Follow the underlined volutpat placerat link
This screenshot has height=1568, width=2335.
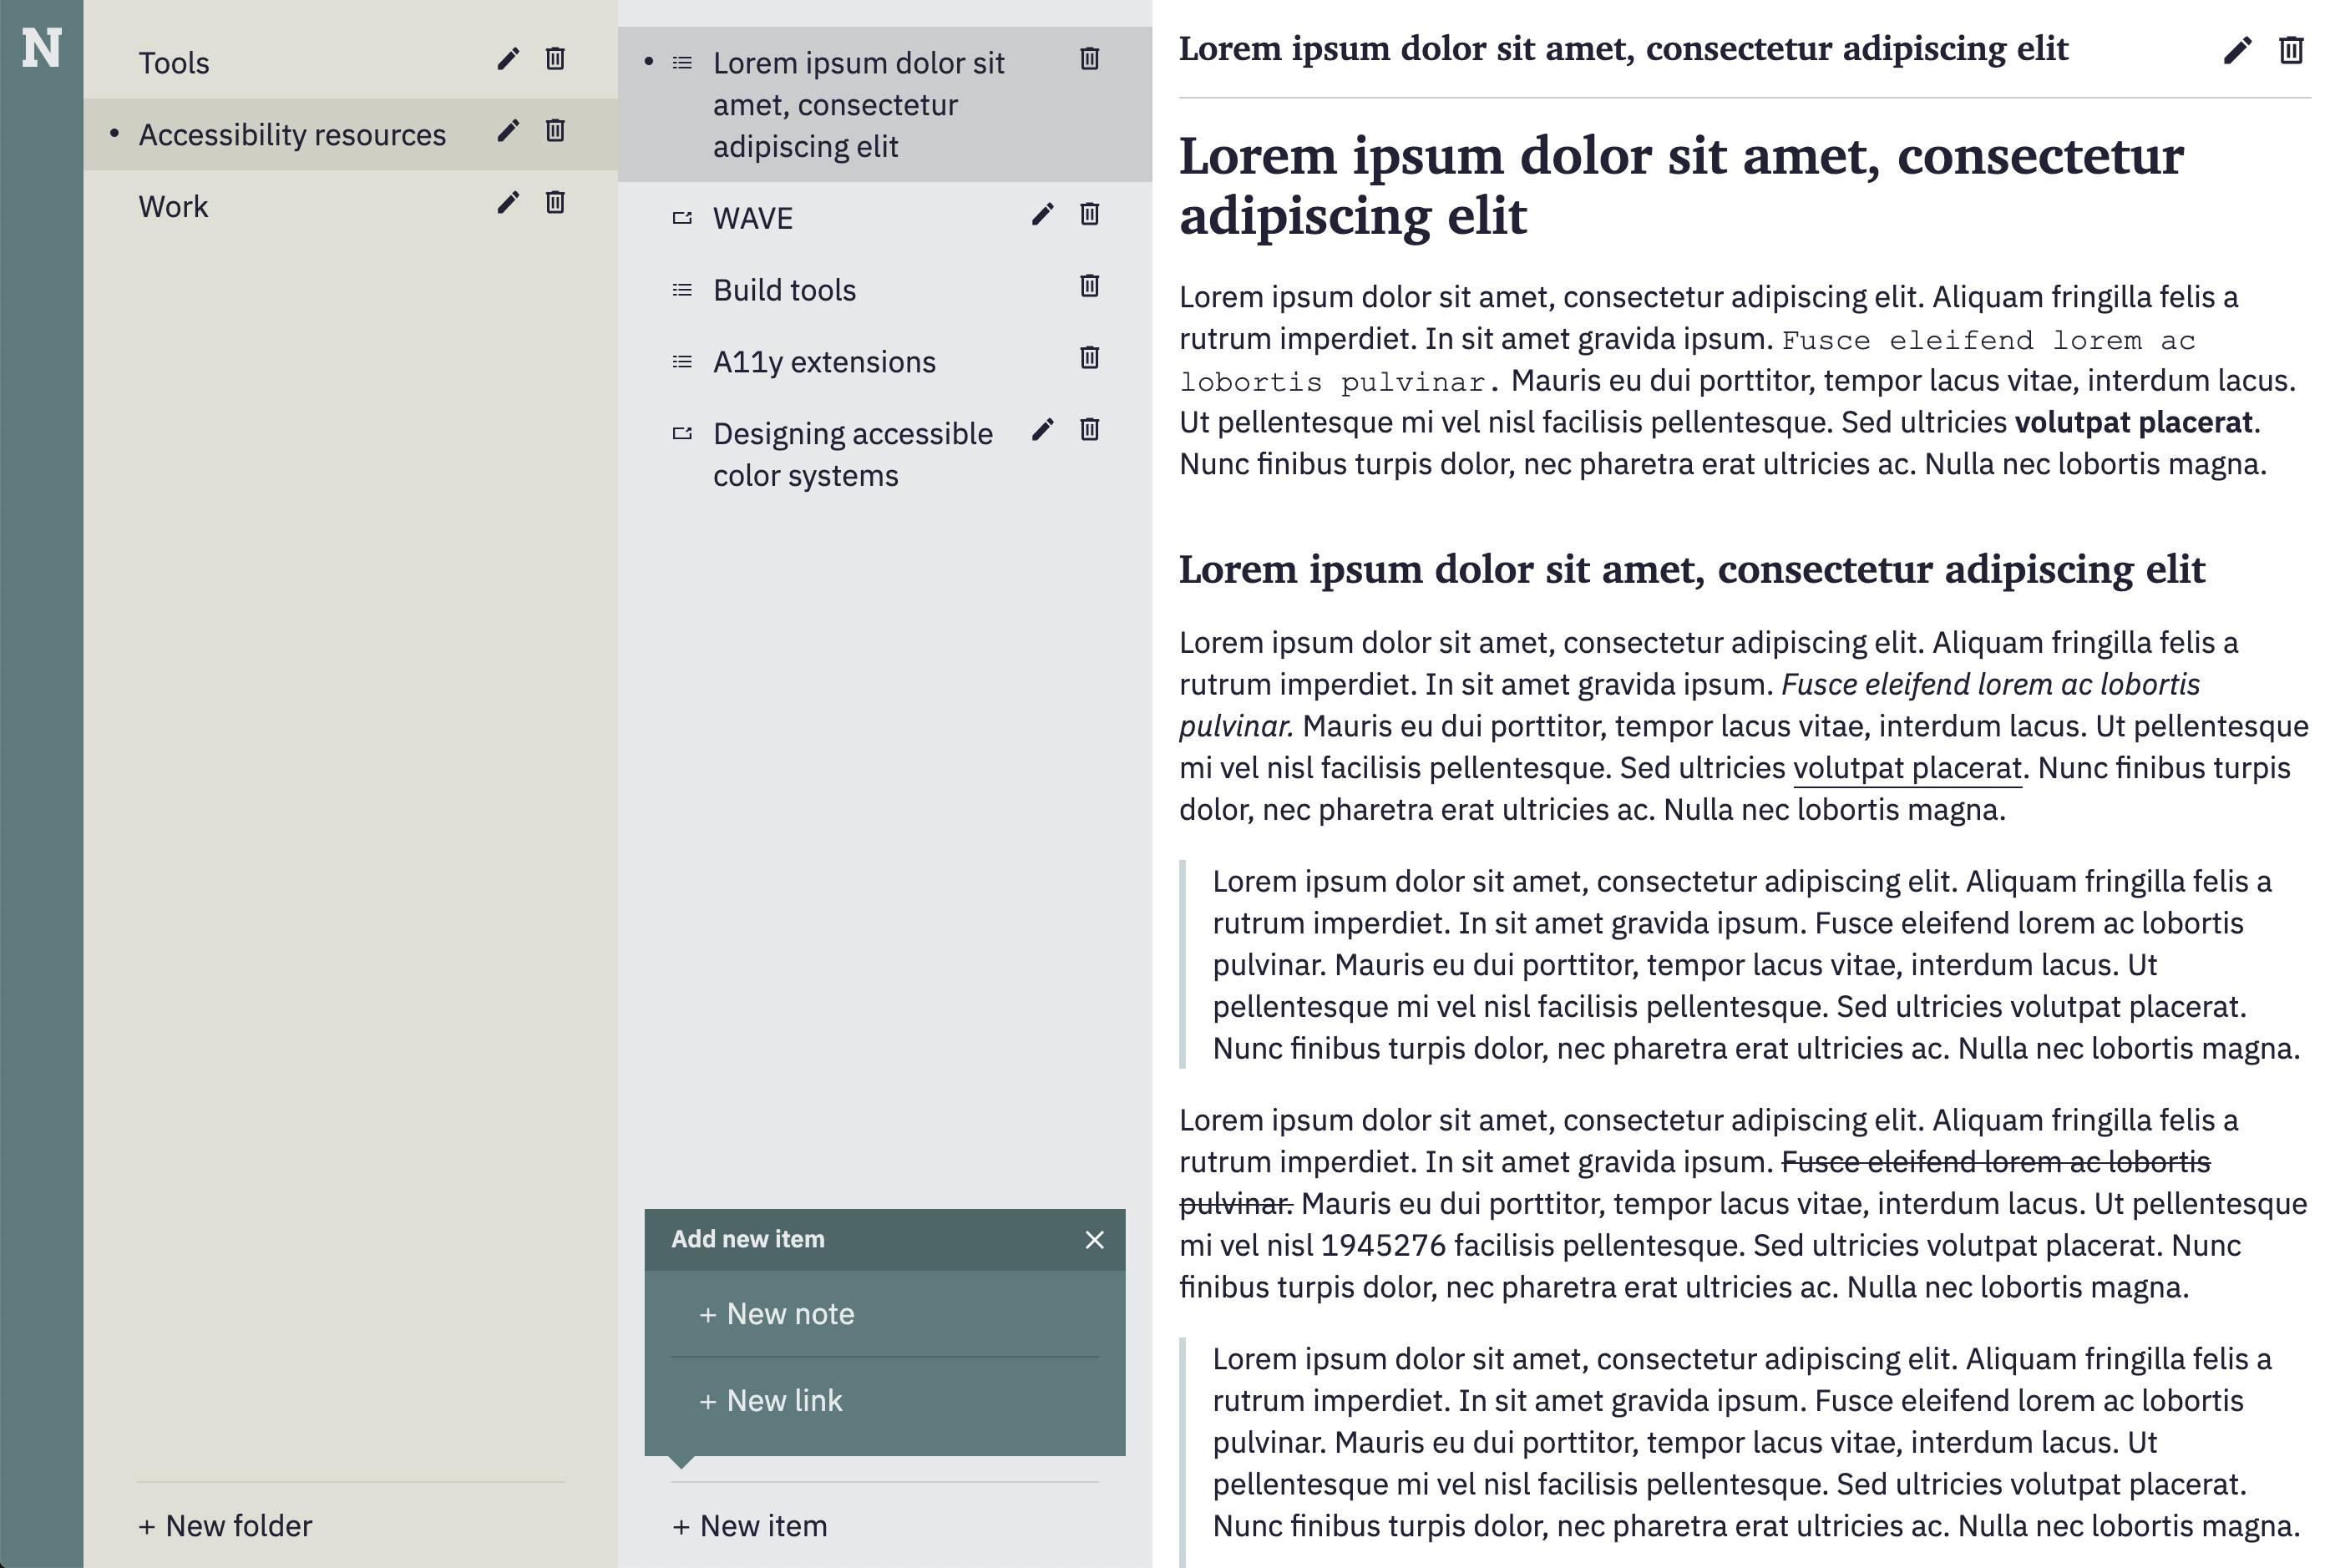pos(1907,768)
